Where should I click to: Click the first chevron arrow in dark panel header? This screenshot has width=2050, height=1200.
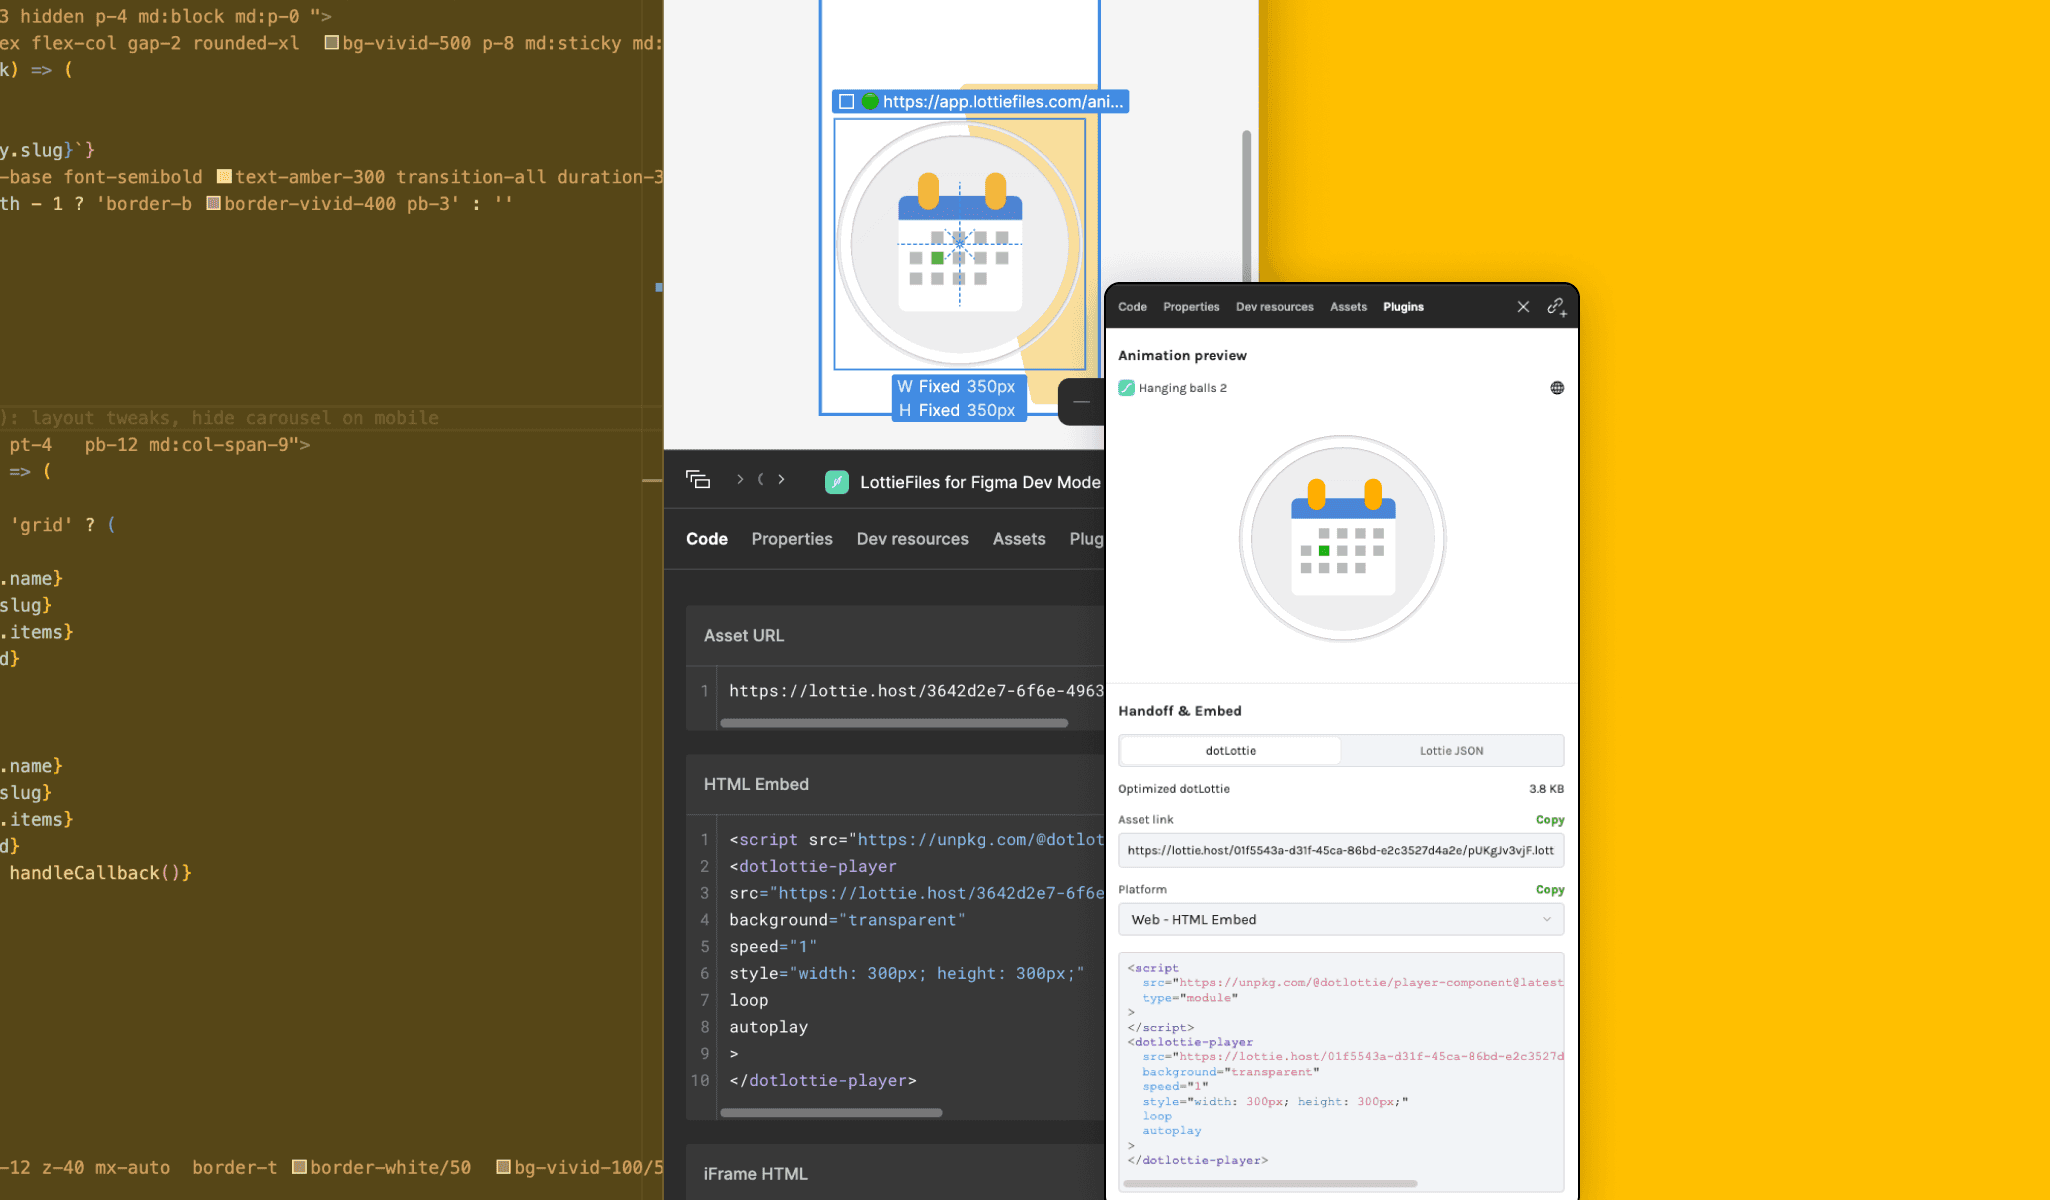(740, 480)
